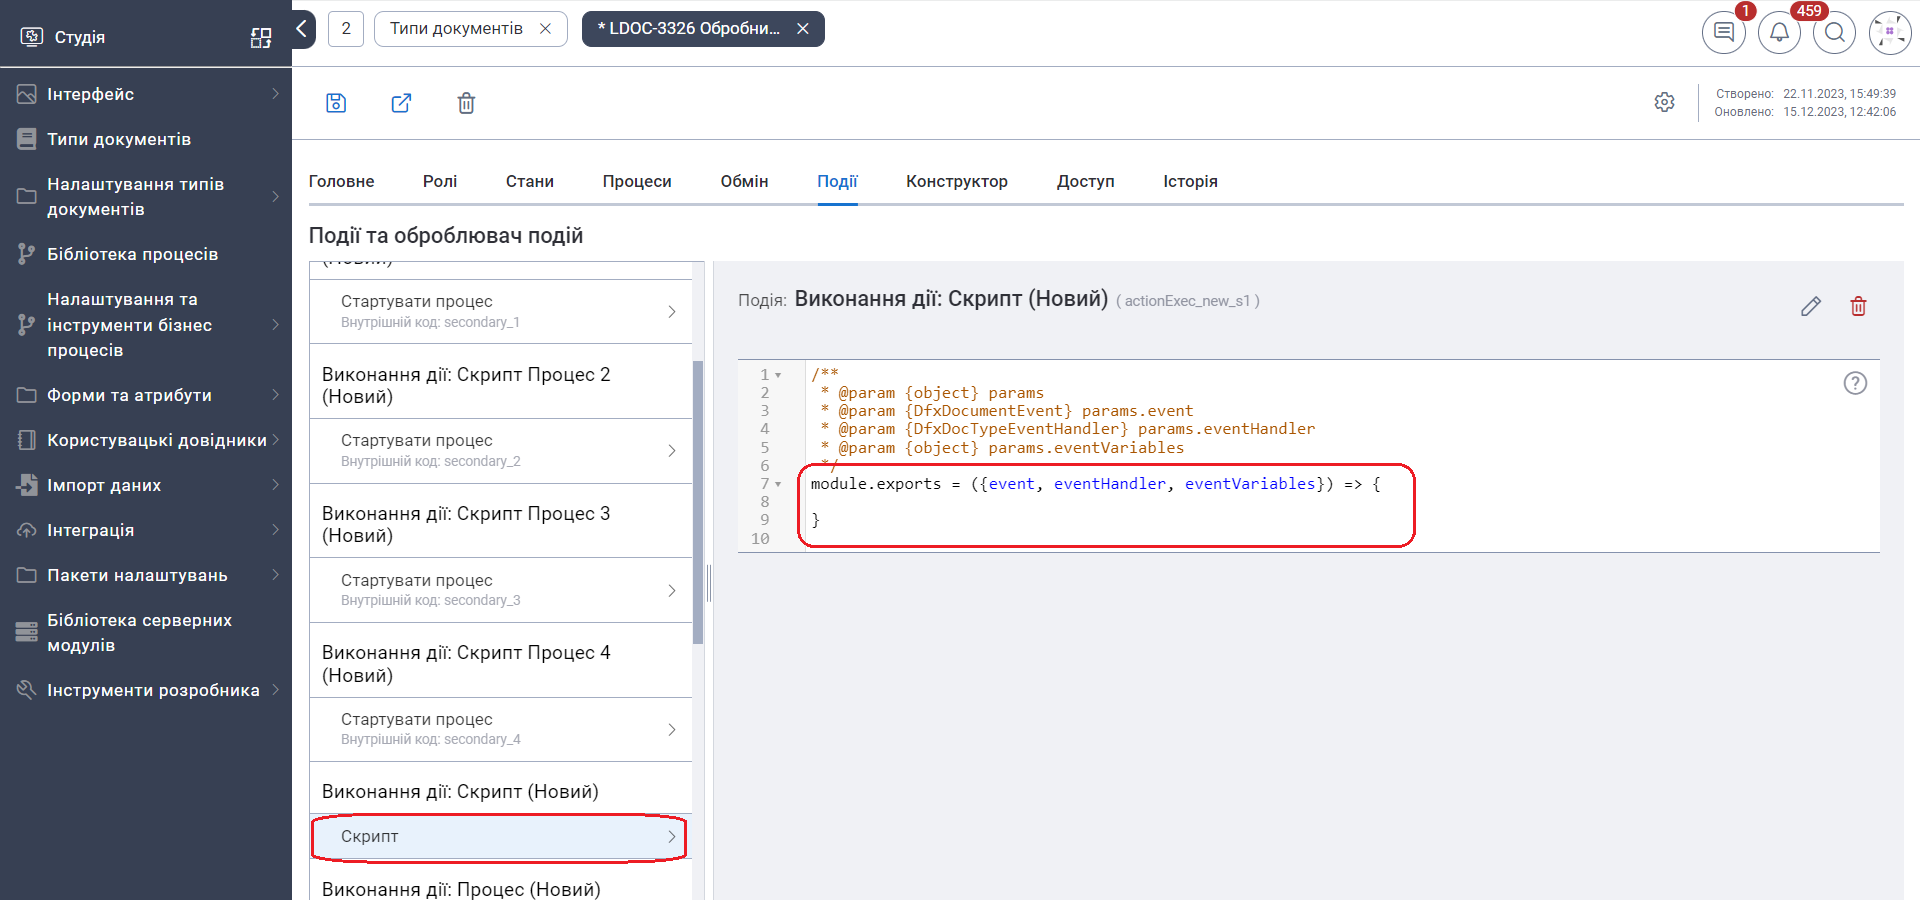Screen dimensions: 1920x900
Task: Select Стартувати процес secondary_3 handler
Action: [501, 590]
